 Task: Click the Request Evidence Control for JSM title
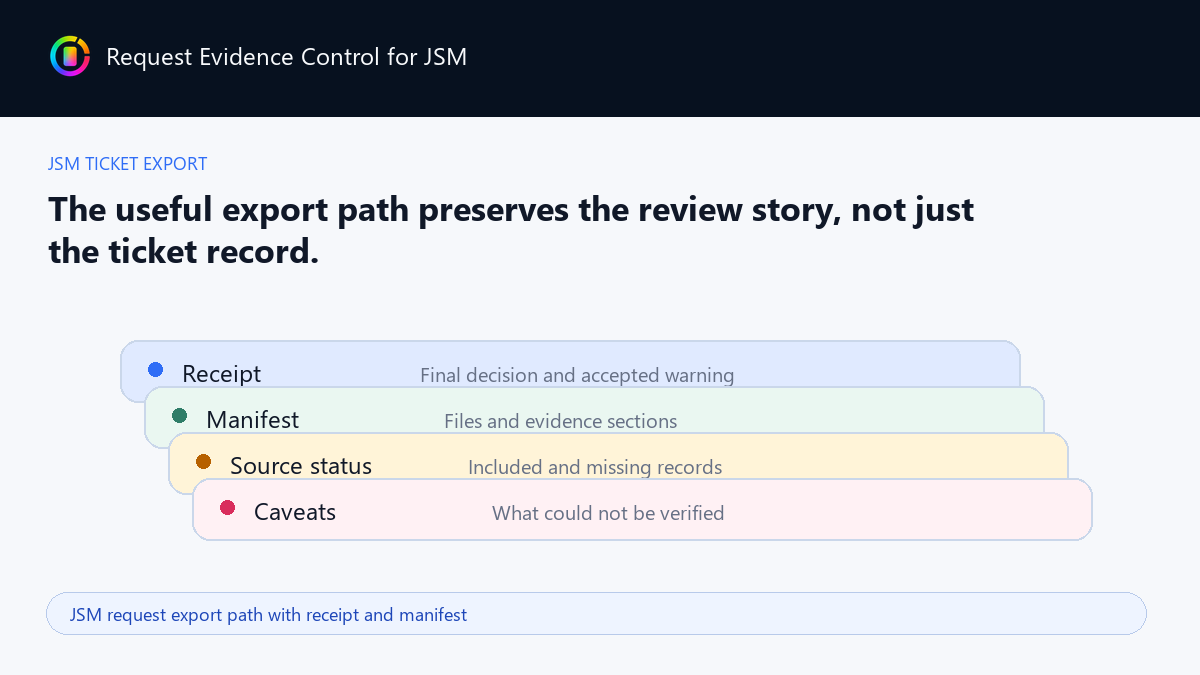point(286,57)
